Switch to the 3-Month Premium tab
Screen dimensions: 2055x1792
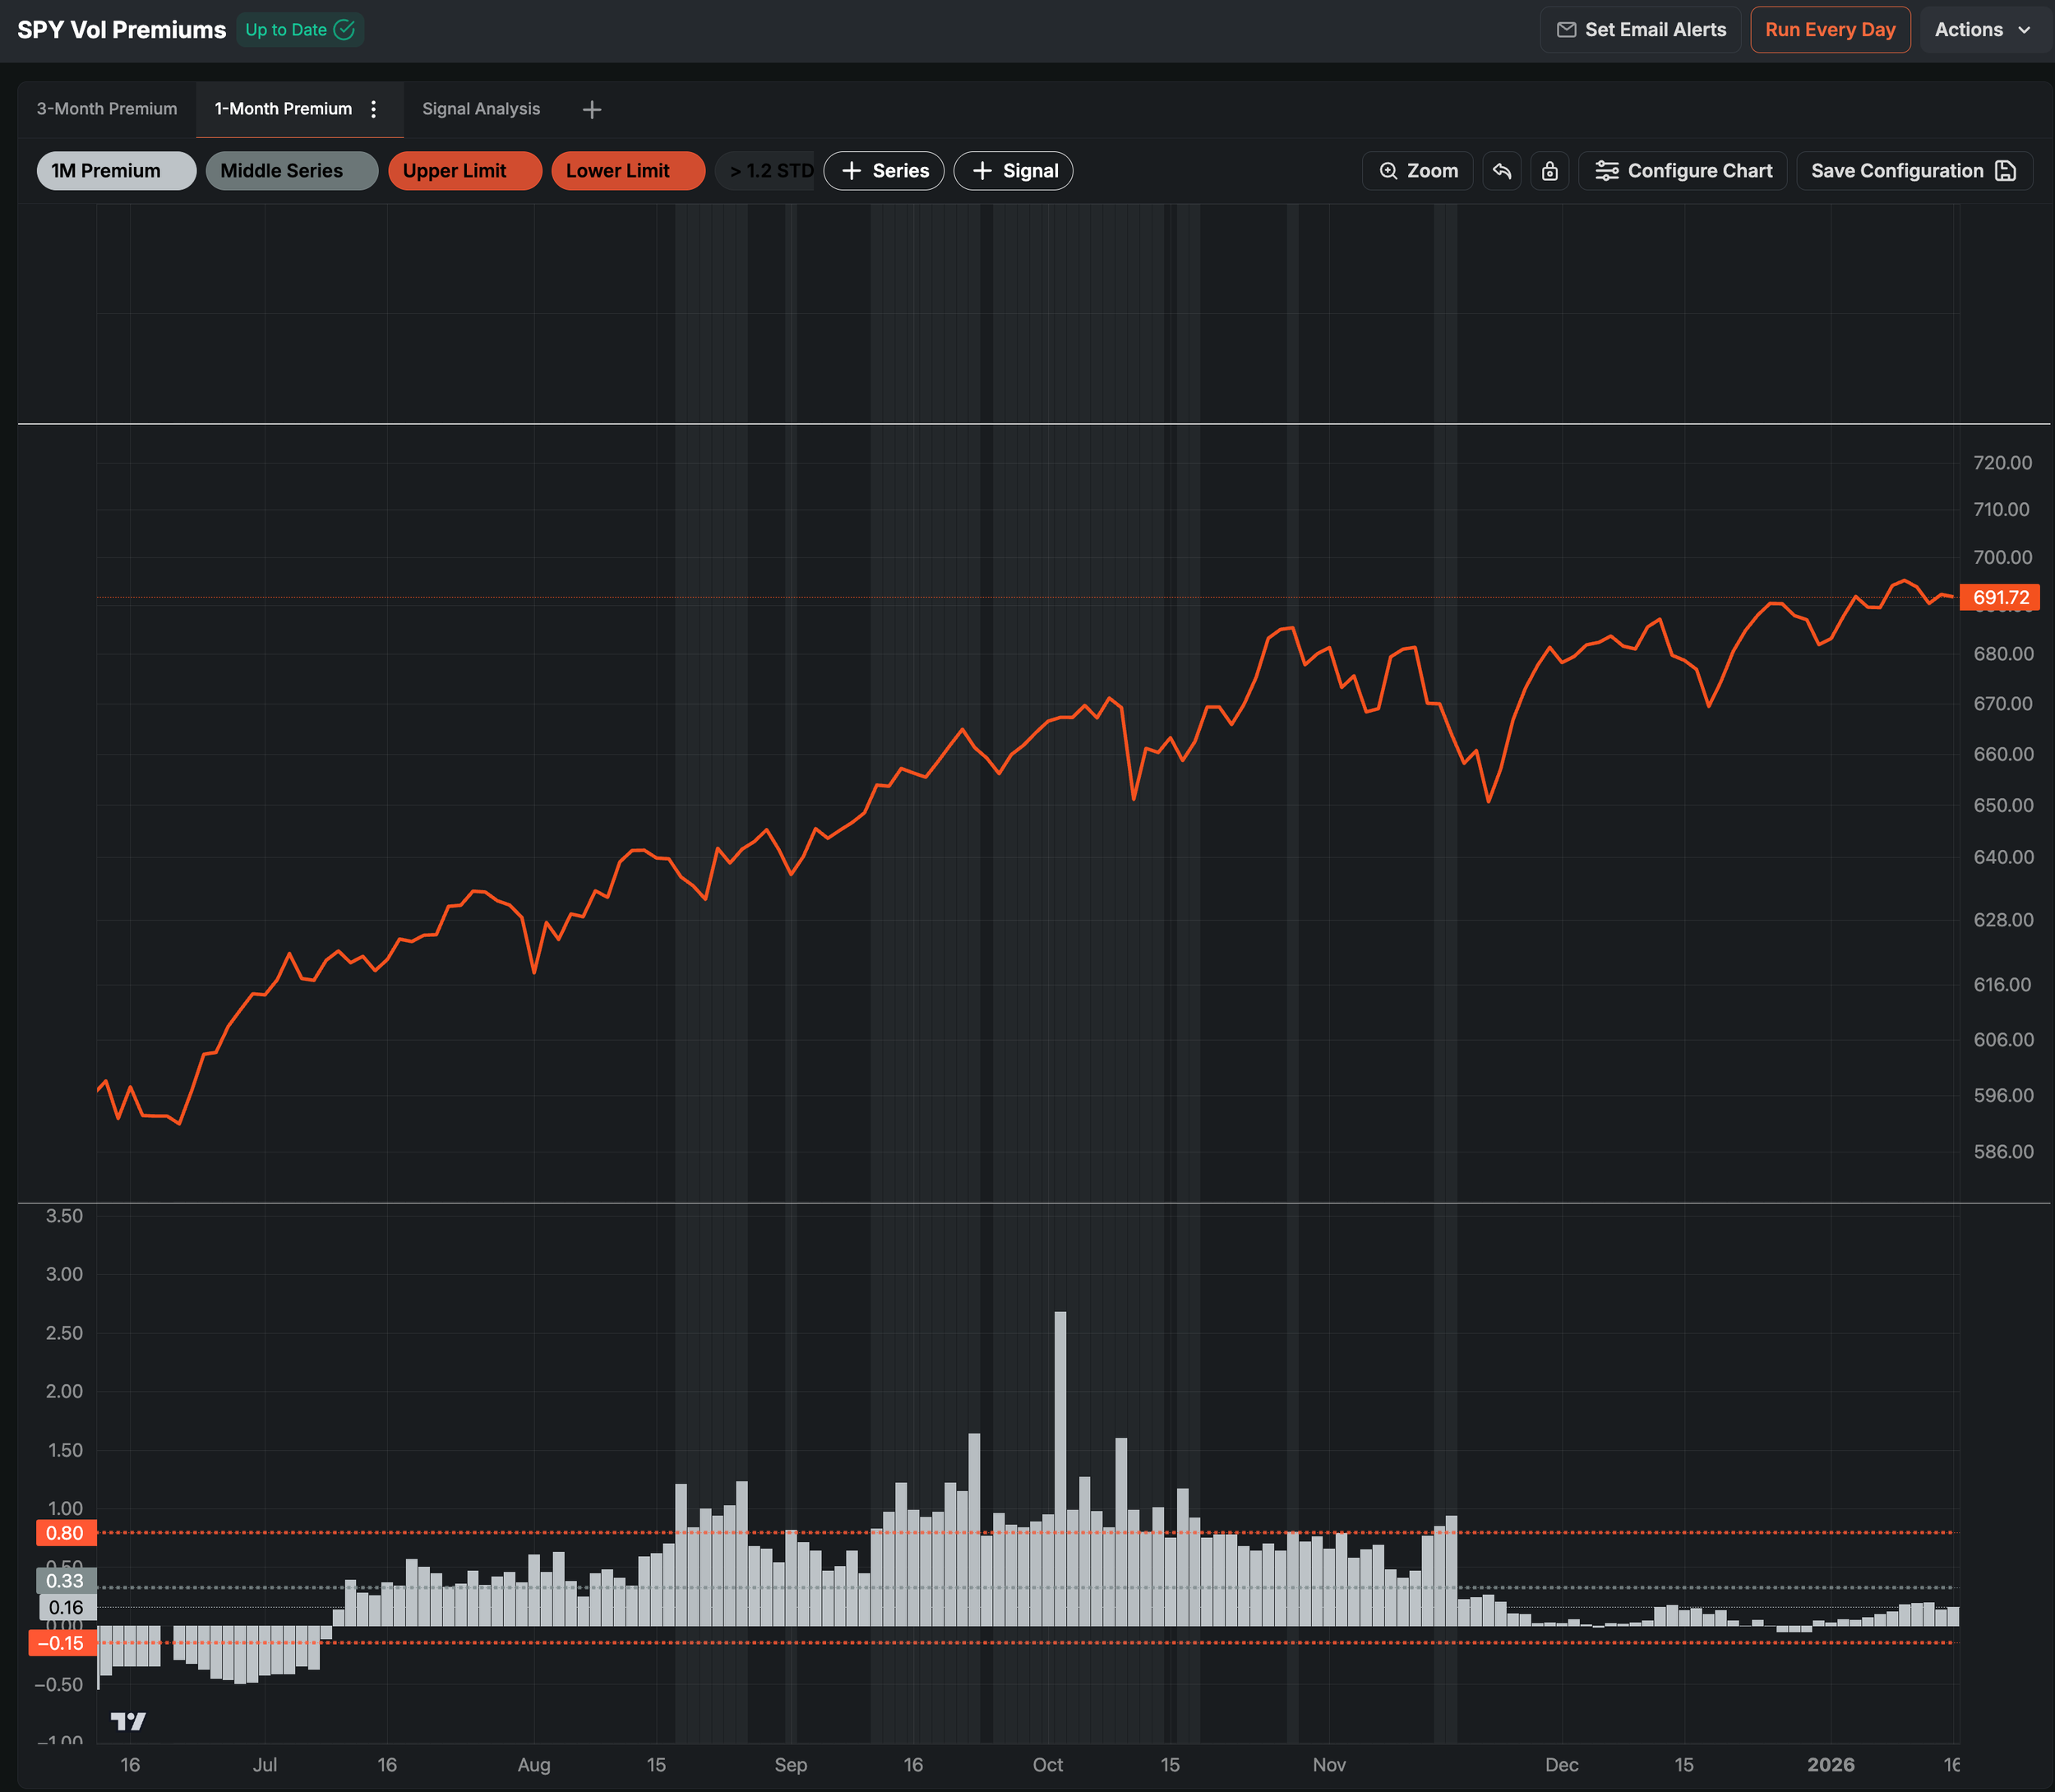tap(107, 109)
